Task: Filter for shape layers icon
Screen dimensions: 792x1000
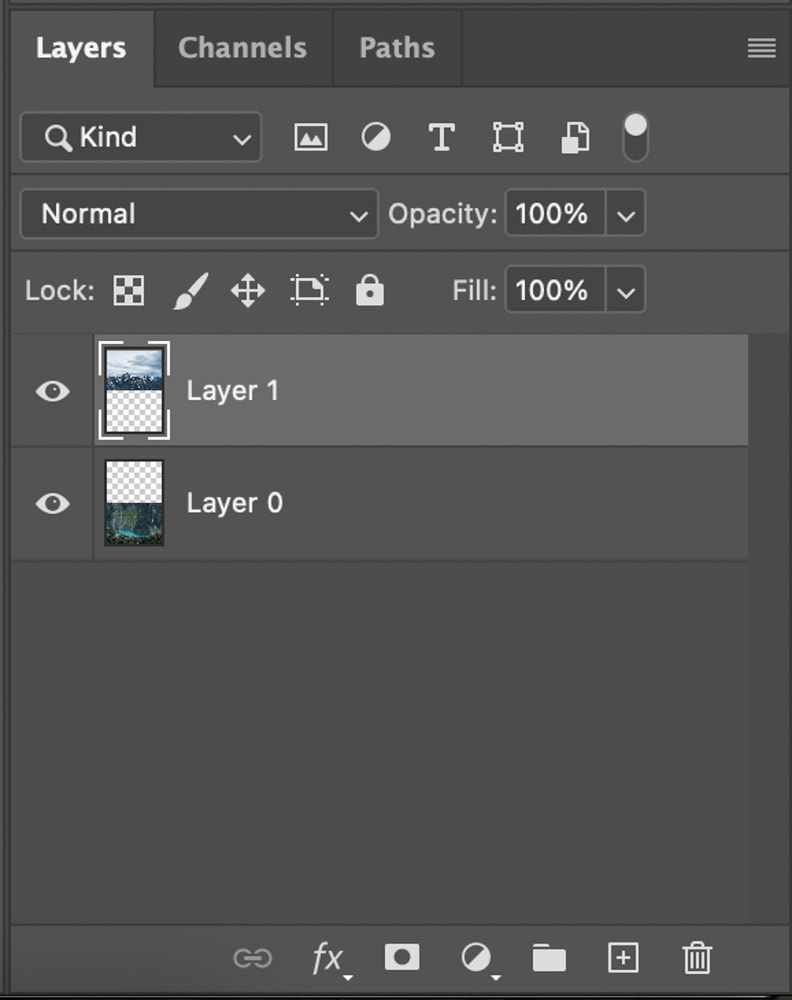Action: [x=508, y=137]
